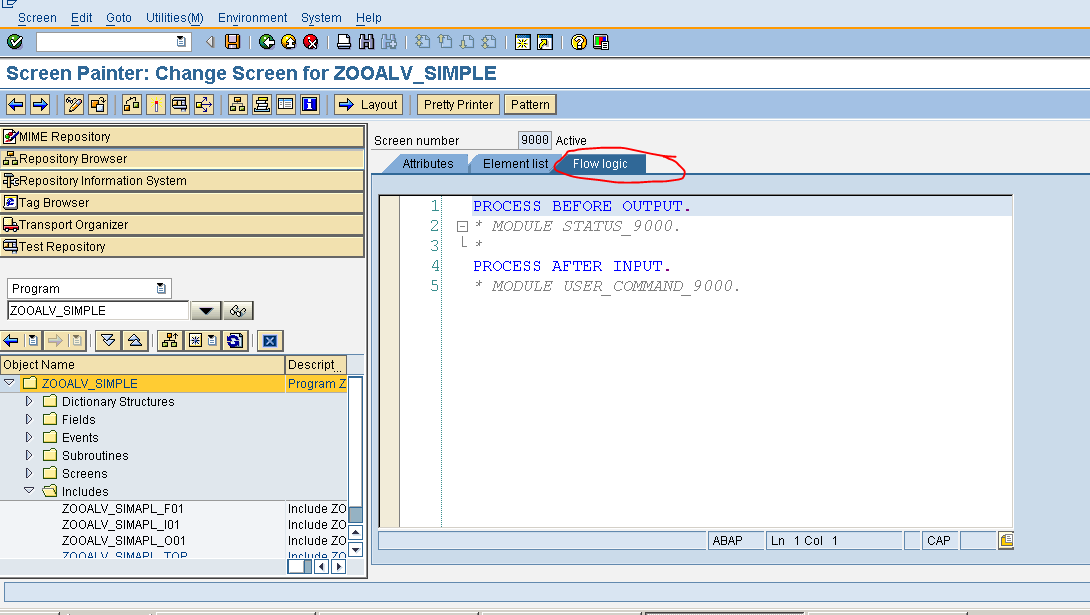Switch to the Attributes tab
This screenshot has height=615, width=1090.
(428, 163)
